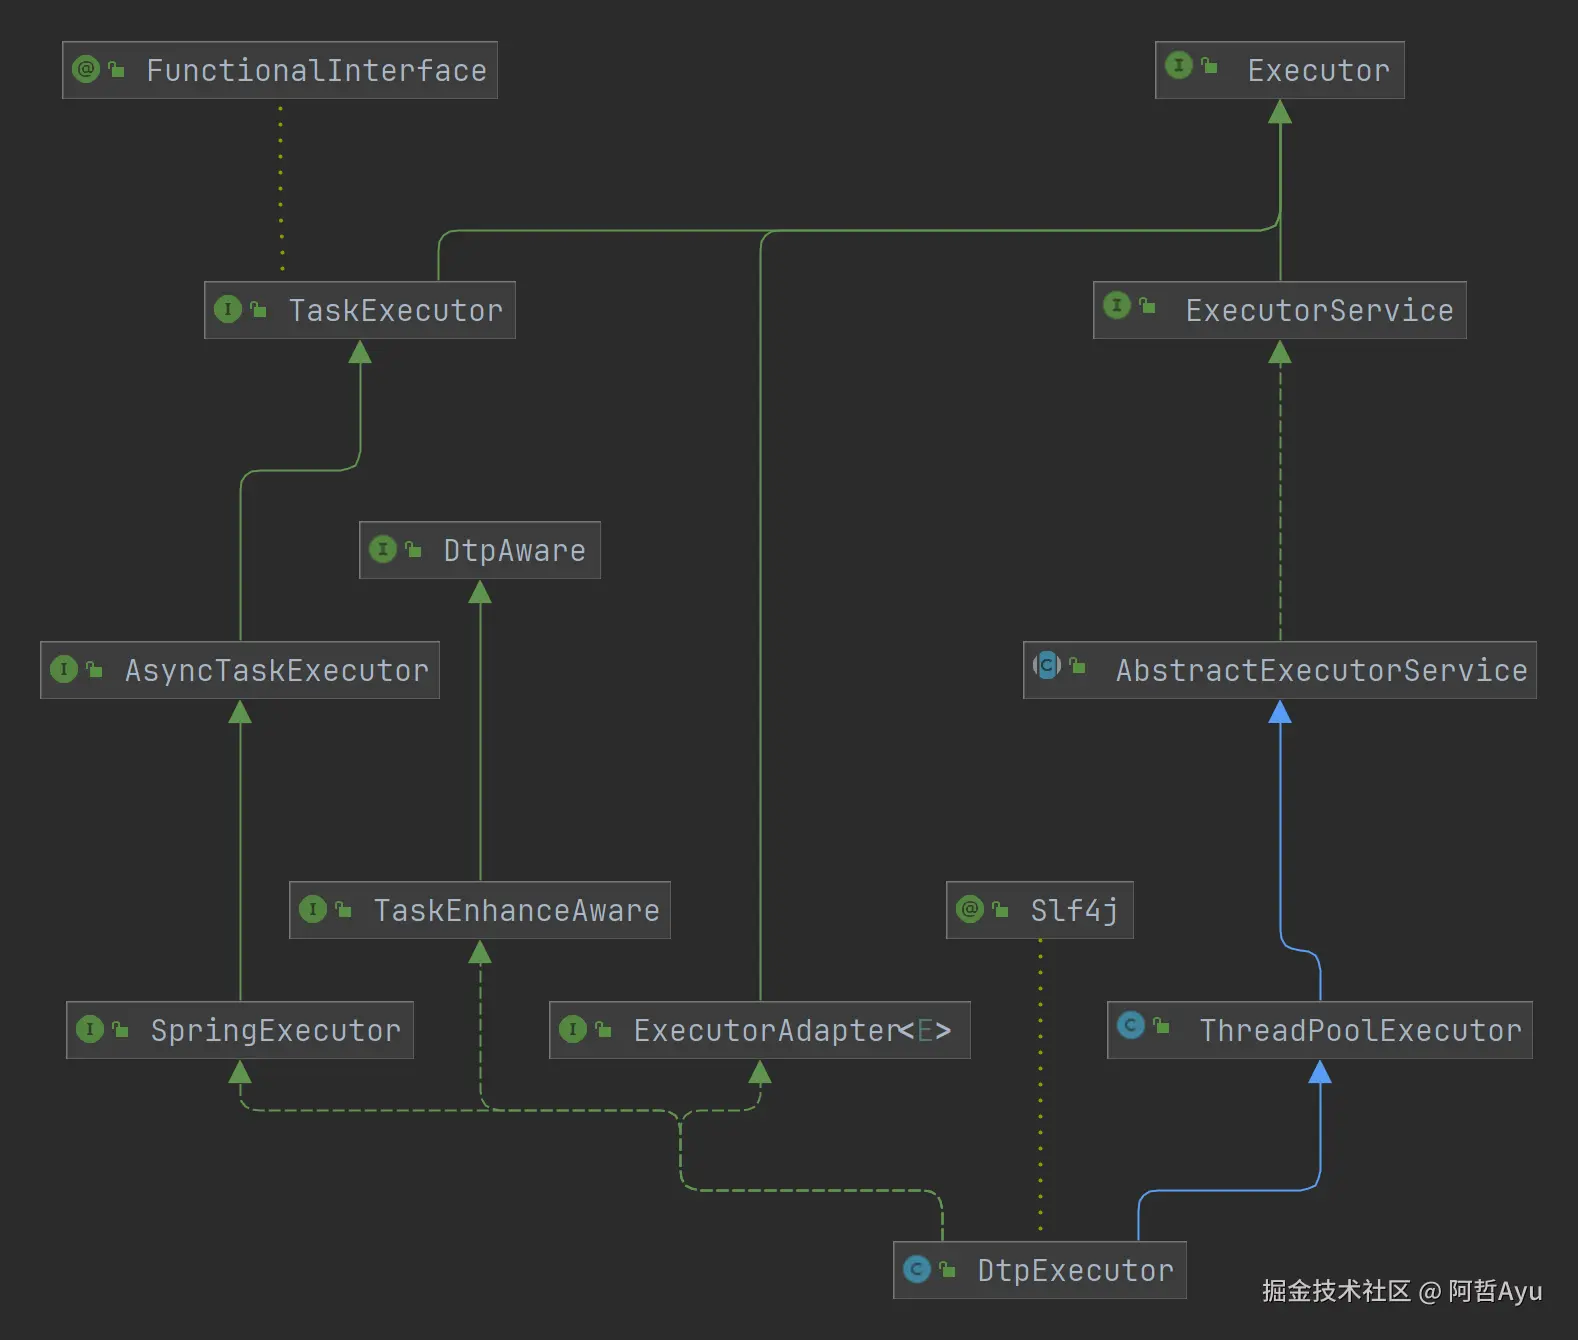Click the interface icon on DtpAware node
1578x1340 pixels.
(383, 549)
